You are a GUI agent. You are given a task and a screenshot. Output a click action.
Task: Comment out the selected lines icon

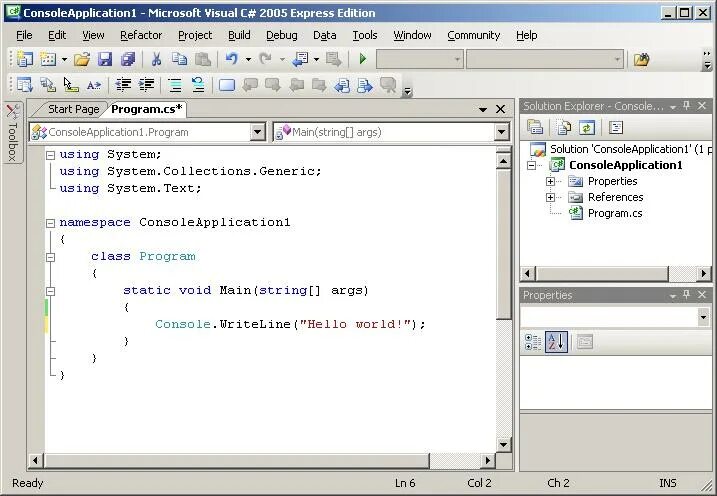(x=175, y=85)
